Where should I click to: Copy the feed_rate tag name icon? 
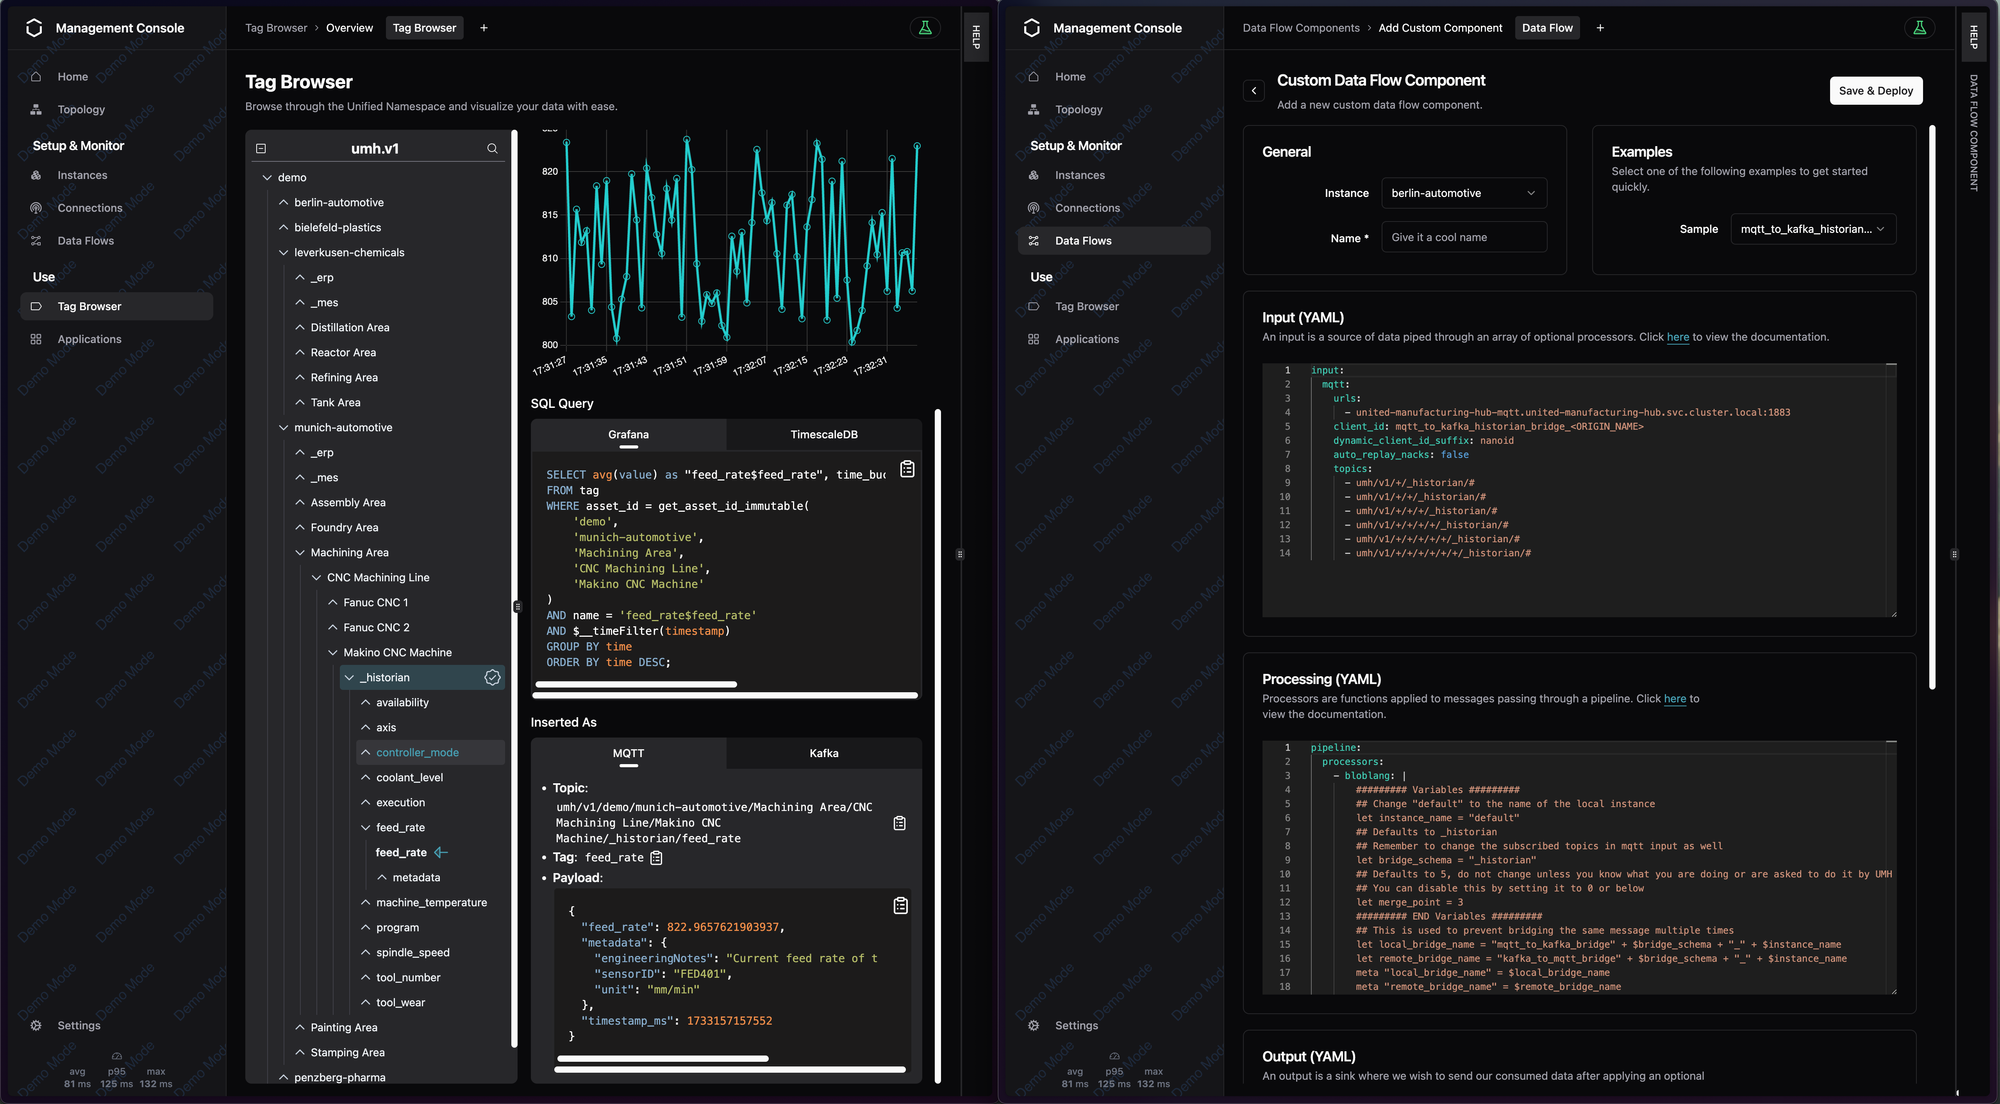[656, 858]
